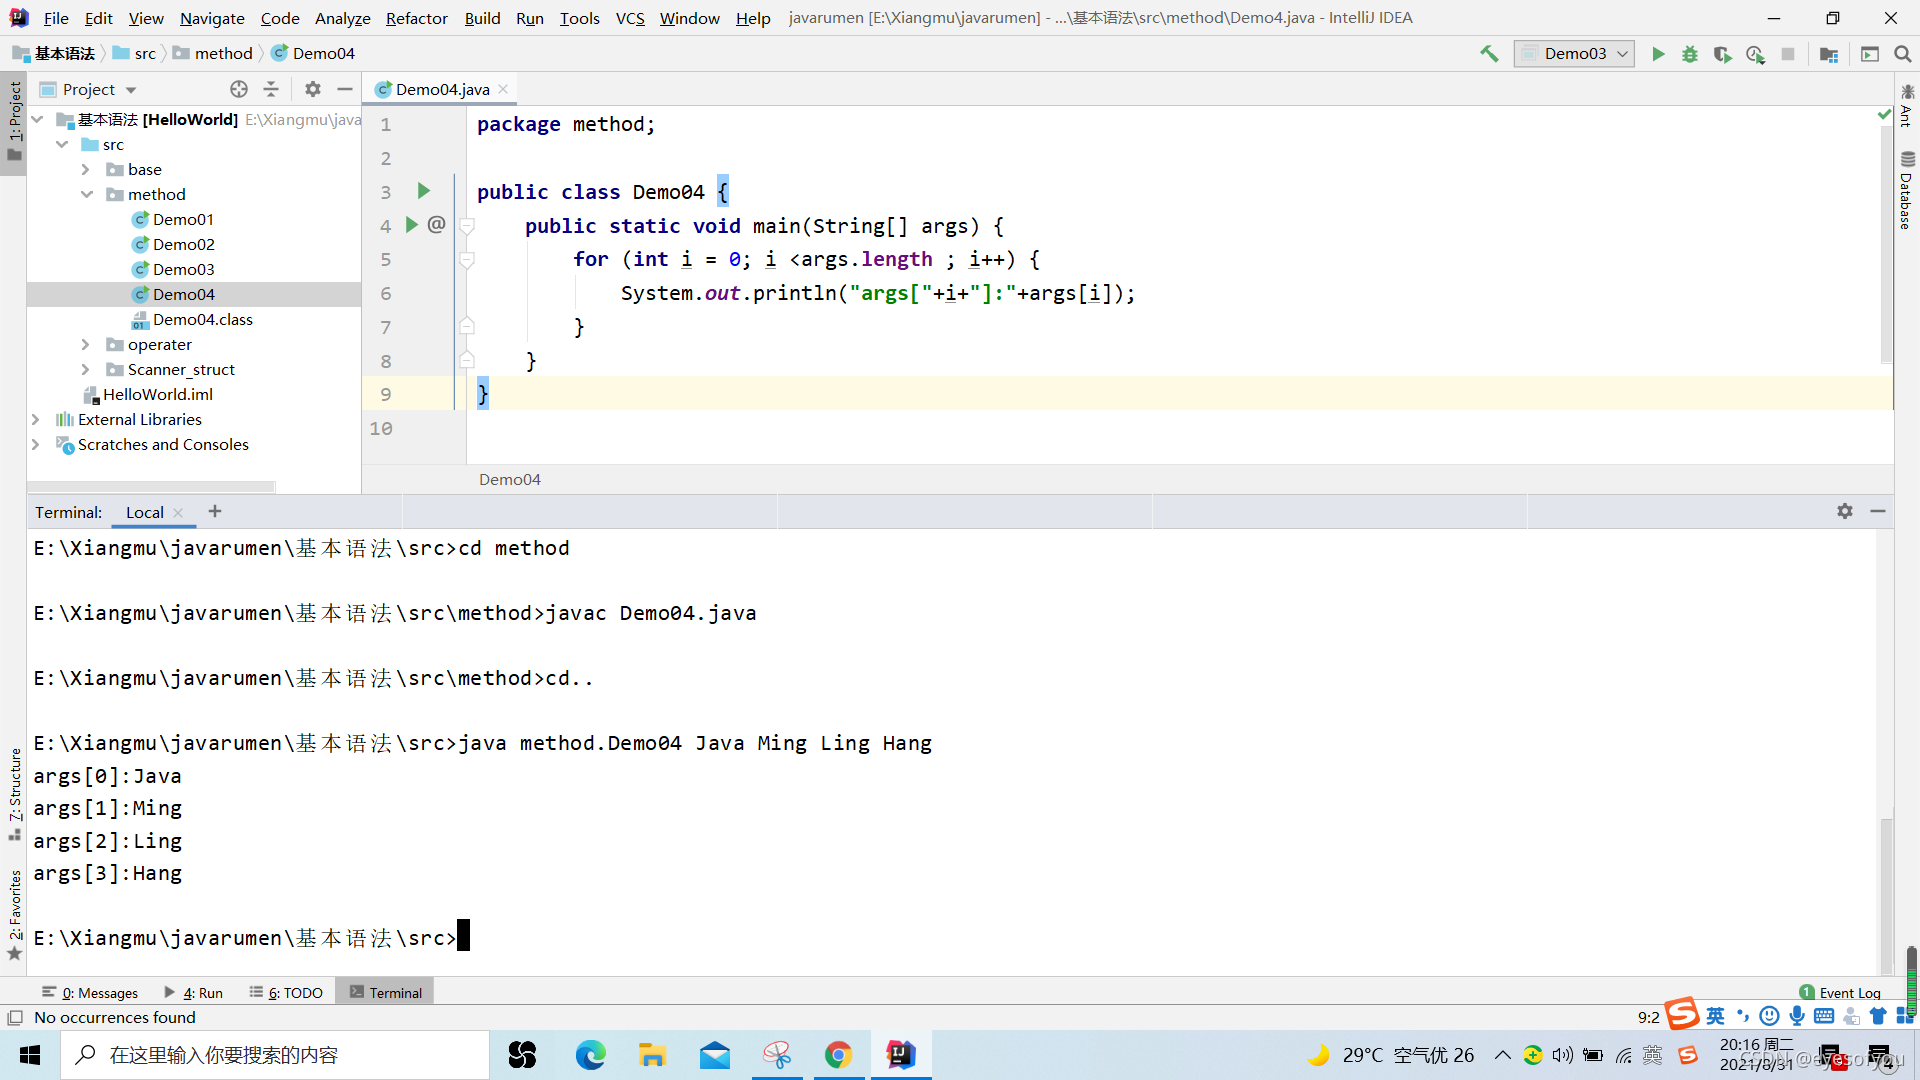This screenshot has height=1080, width=1920.
Task: Open the File menu
Action: pos(56,18)
